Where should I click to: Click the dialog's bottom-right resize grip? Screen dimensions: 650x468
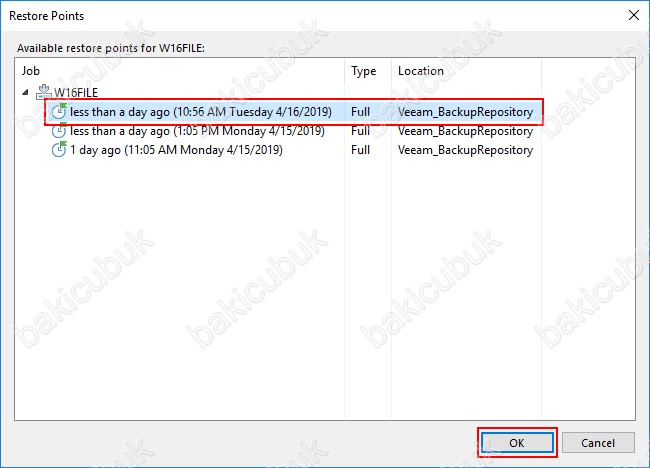pyautogui.click(x=643, y=461)
